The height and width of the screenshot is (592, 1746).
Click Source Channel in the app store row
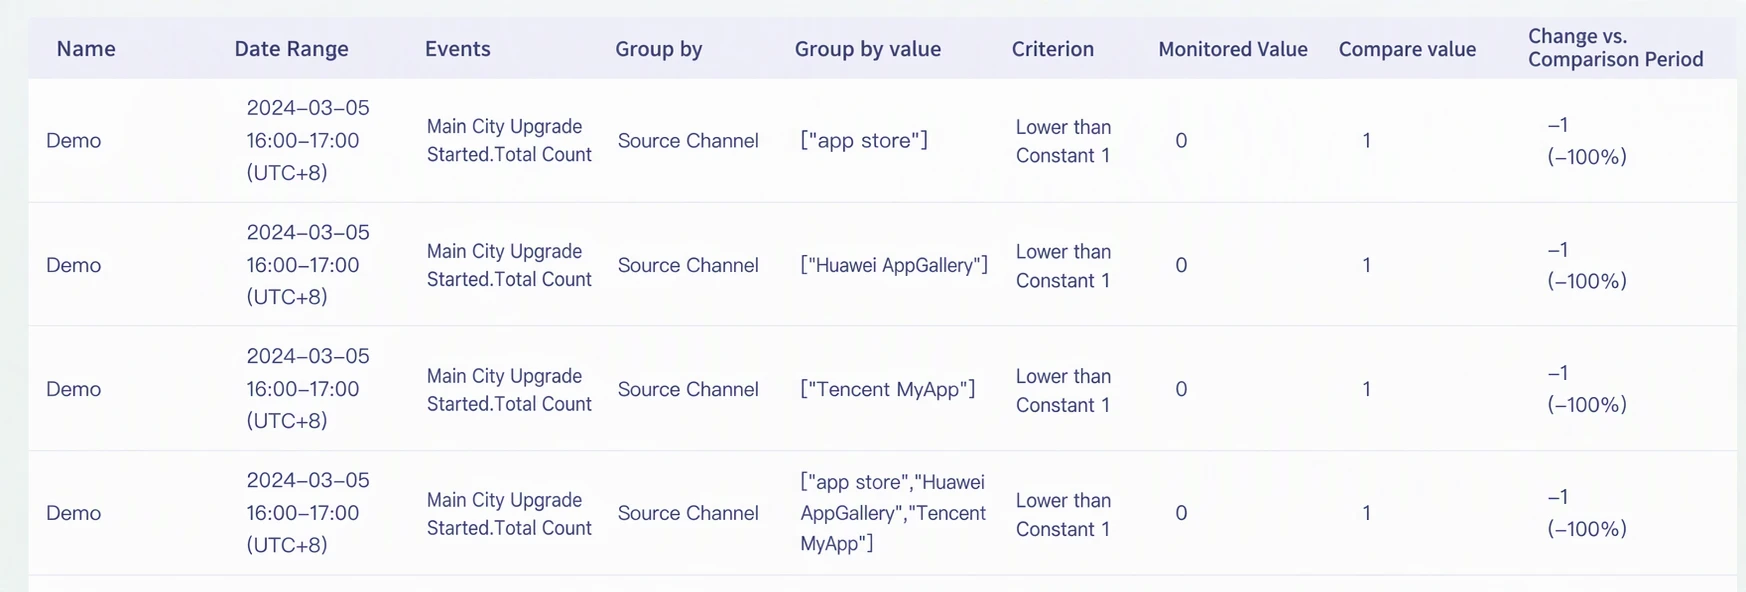click(688, 141)
